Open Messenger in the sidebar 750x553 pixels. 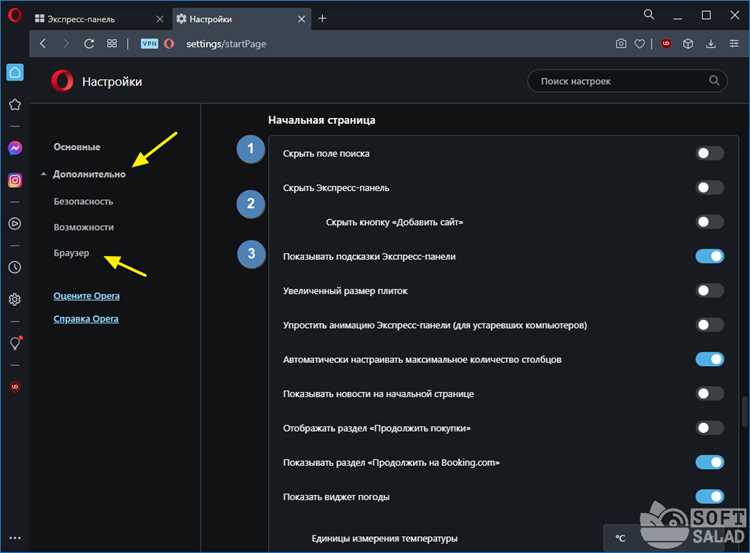(15, 148)
